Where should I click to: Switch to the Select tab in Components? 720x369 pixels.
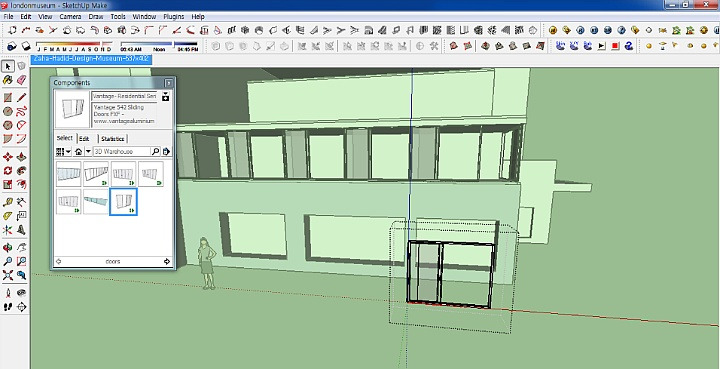click(x=65, y=138)
